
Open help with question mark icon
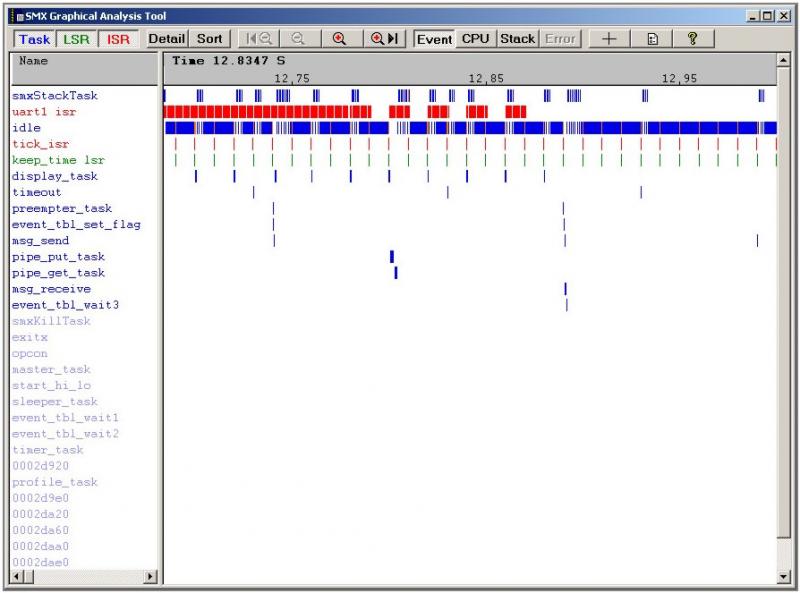(692, 39)
